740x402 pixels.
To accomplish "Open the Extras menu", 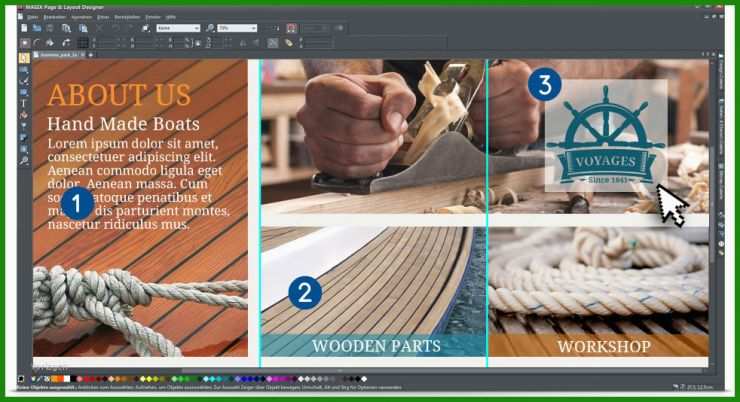I will click(x=103, y=17).
